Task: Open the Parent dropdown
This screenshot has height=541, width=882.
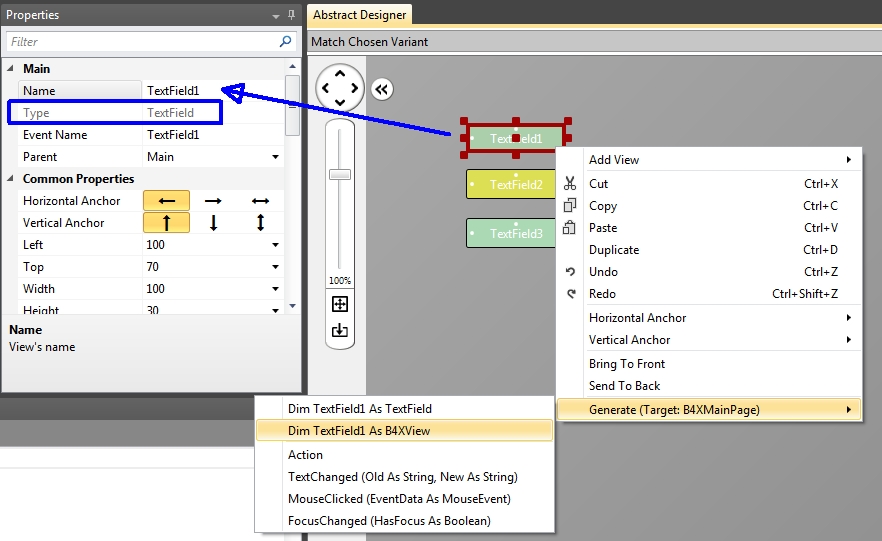Action: [x=276, y=157]
